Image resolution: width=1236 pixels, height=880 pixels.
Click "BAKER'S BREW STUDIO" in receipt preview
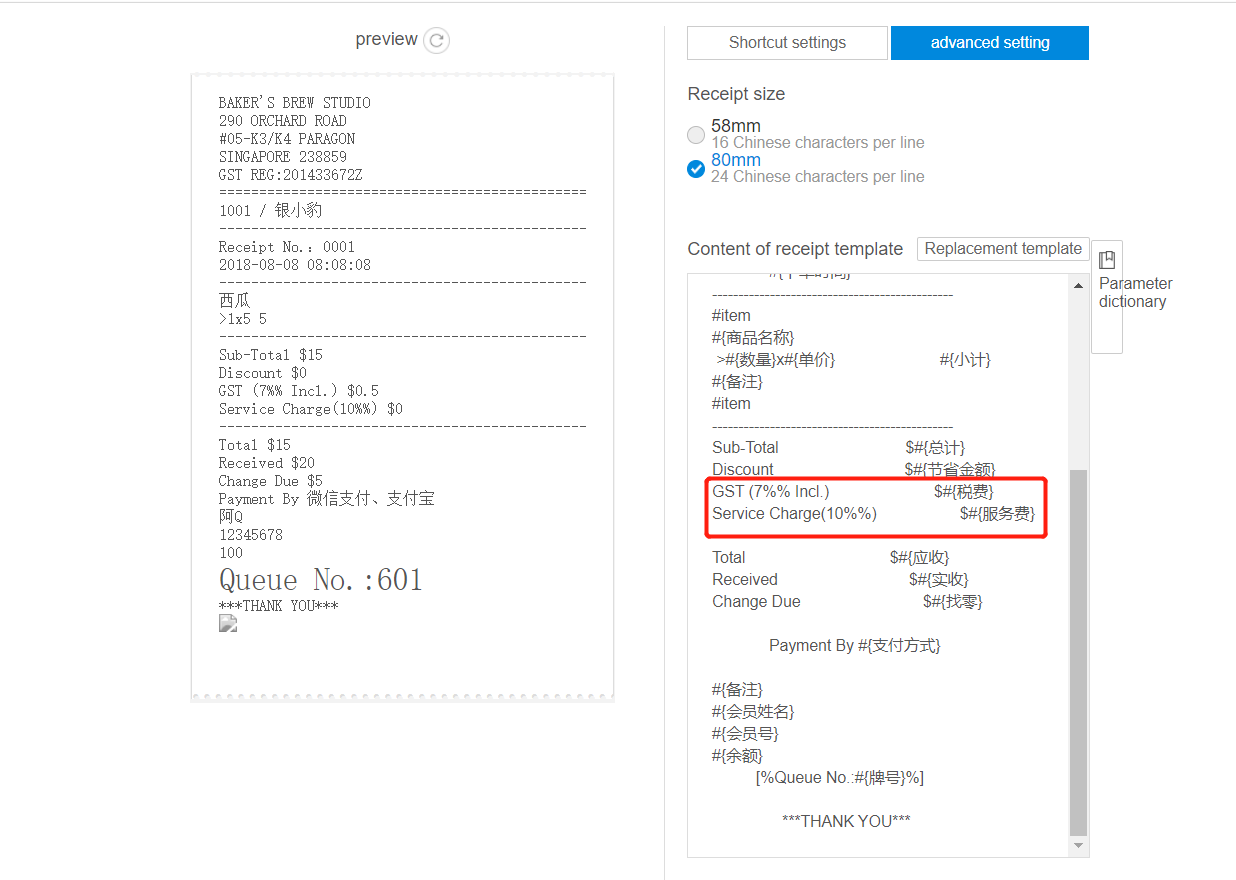(295, 103)
